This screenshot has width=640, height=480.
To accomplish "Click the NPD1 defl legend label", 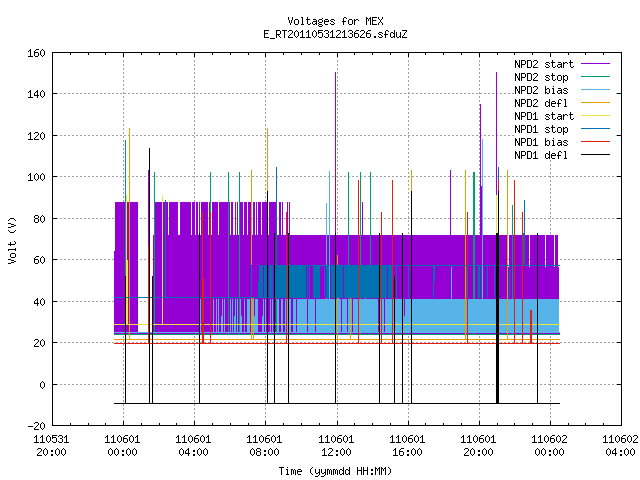I will (x=541, y=156).
